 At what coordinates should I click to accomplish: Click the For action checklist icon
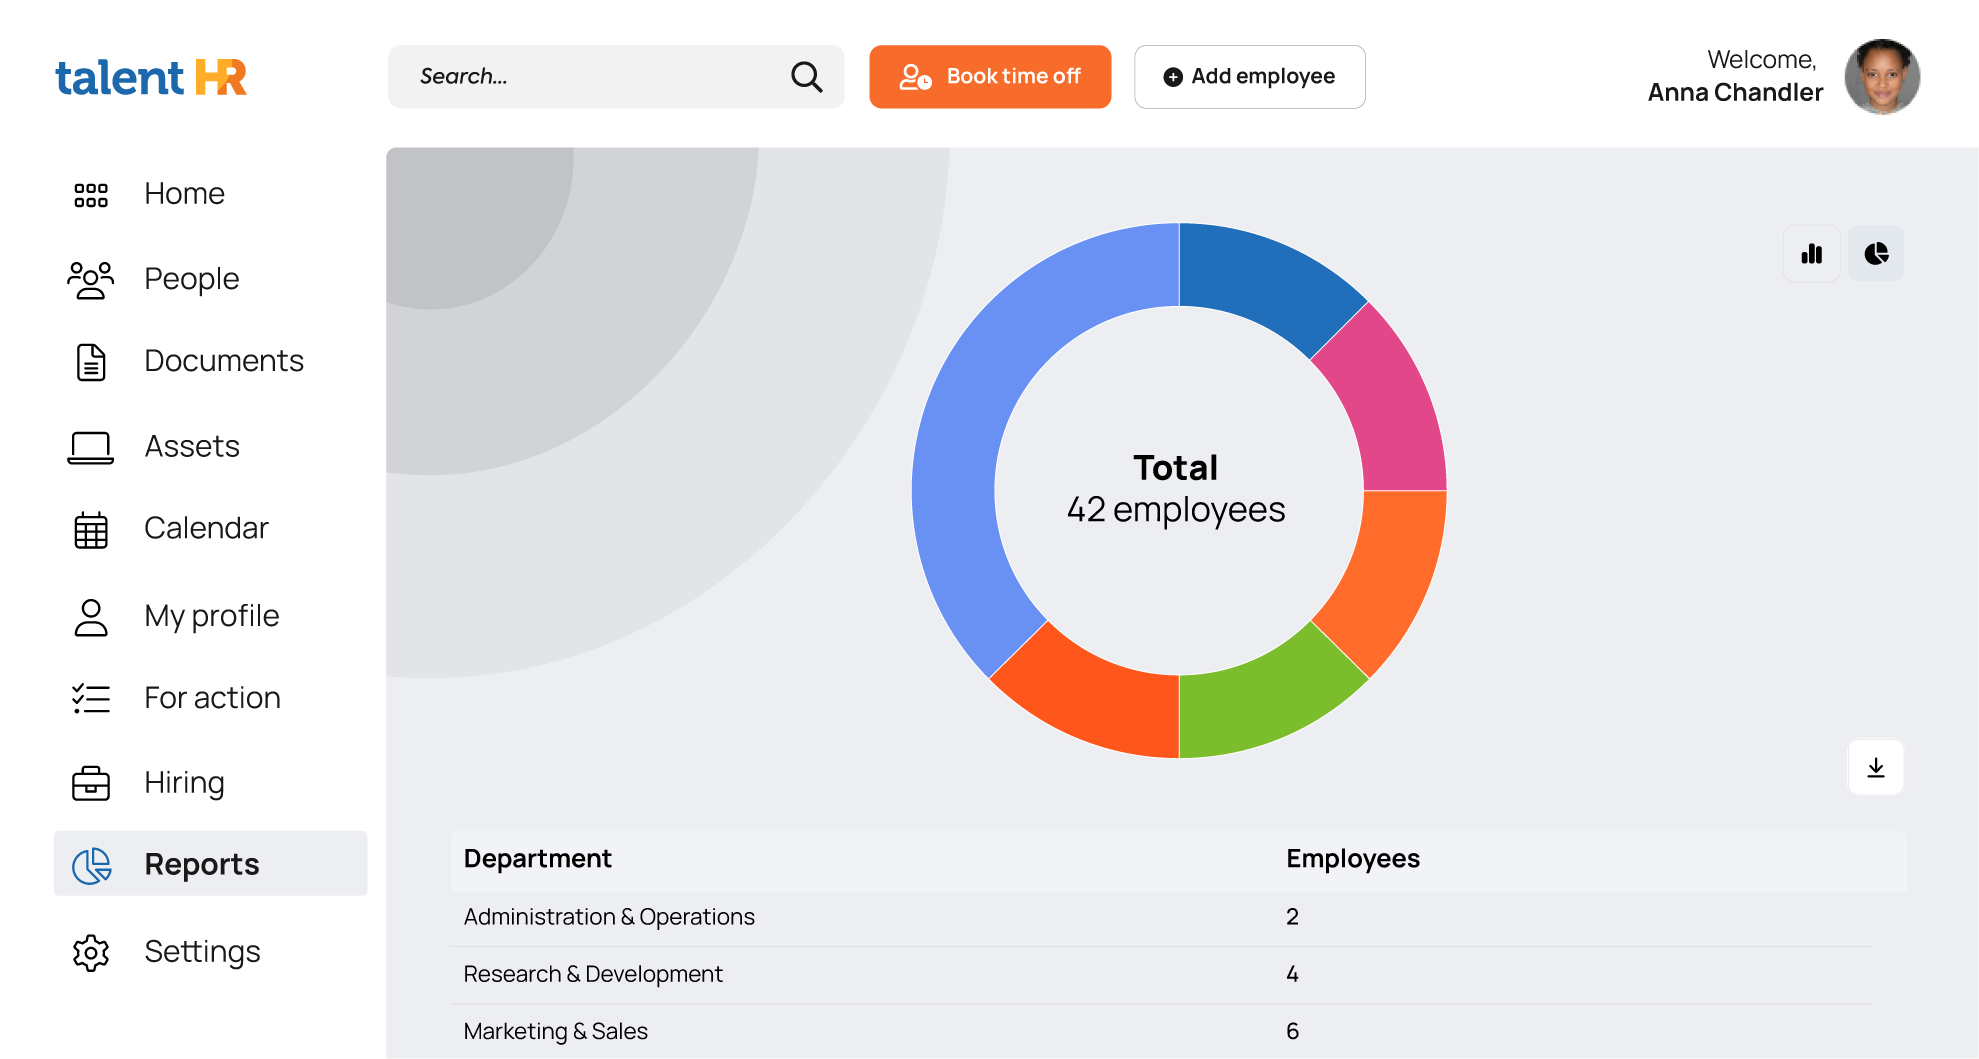click(x=91, y=698)
